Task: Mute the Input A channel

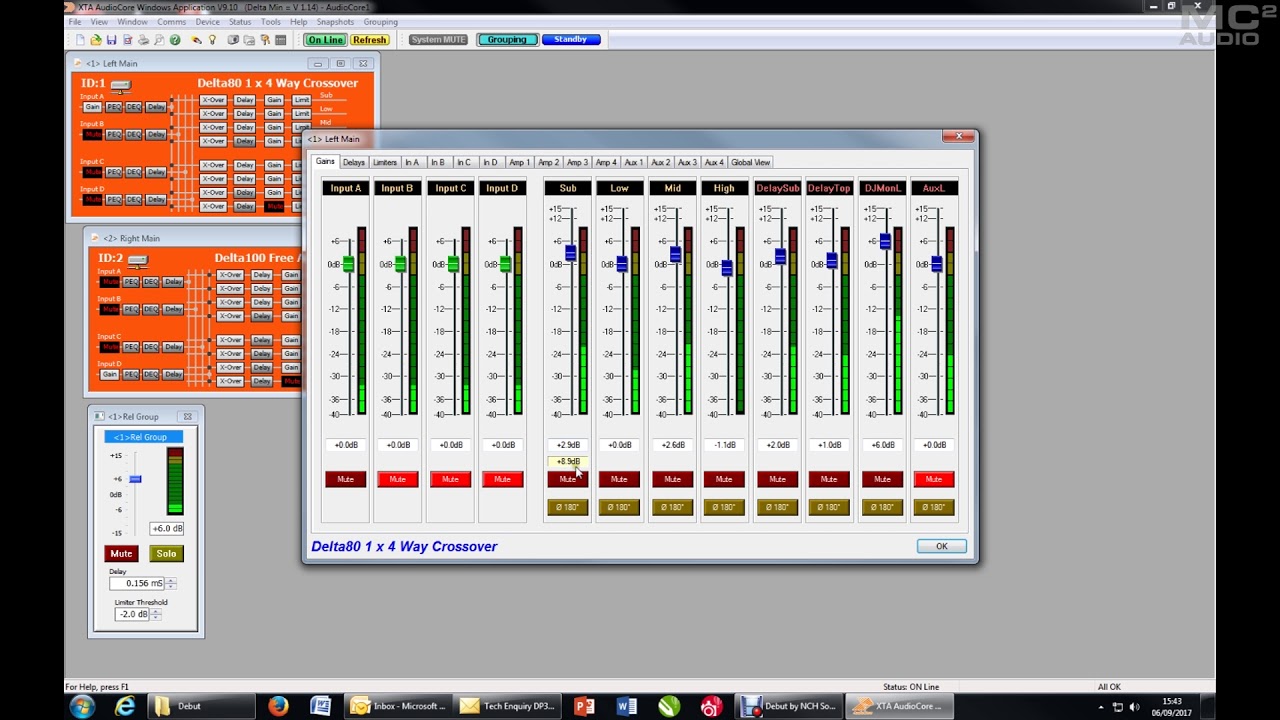Action: 345,480
